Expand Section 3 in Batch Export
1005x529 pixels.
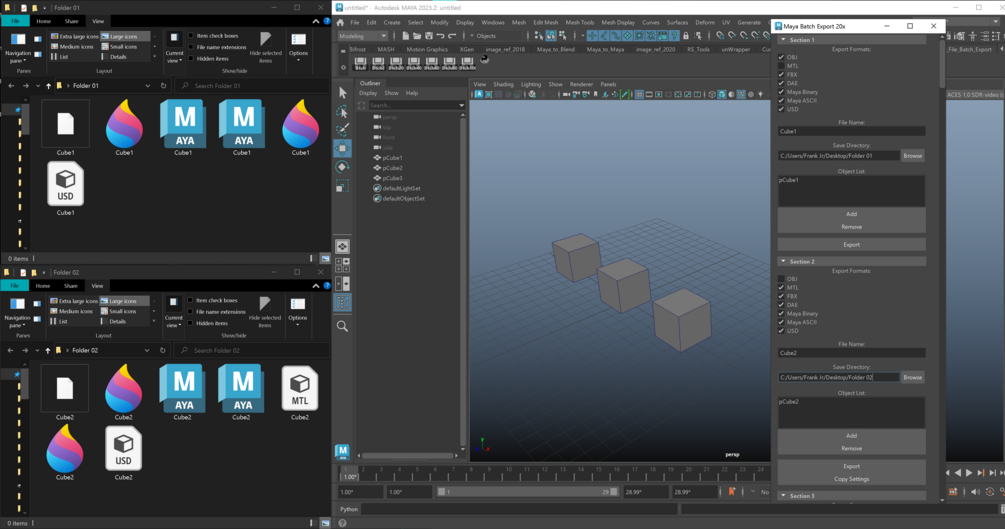pyautogui.click(x=783, y=496)
